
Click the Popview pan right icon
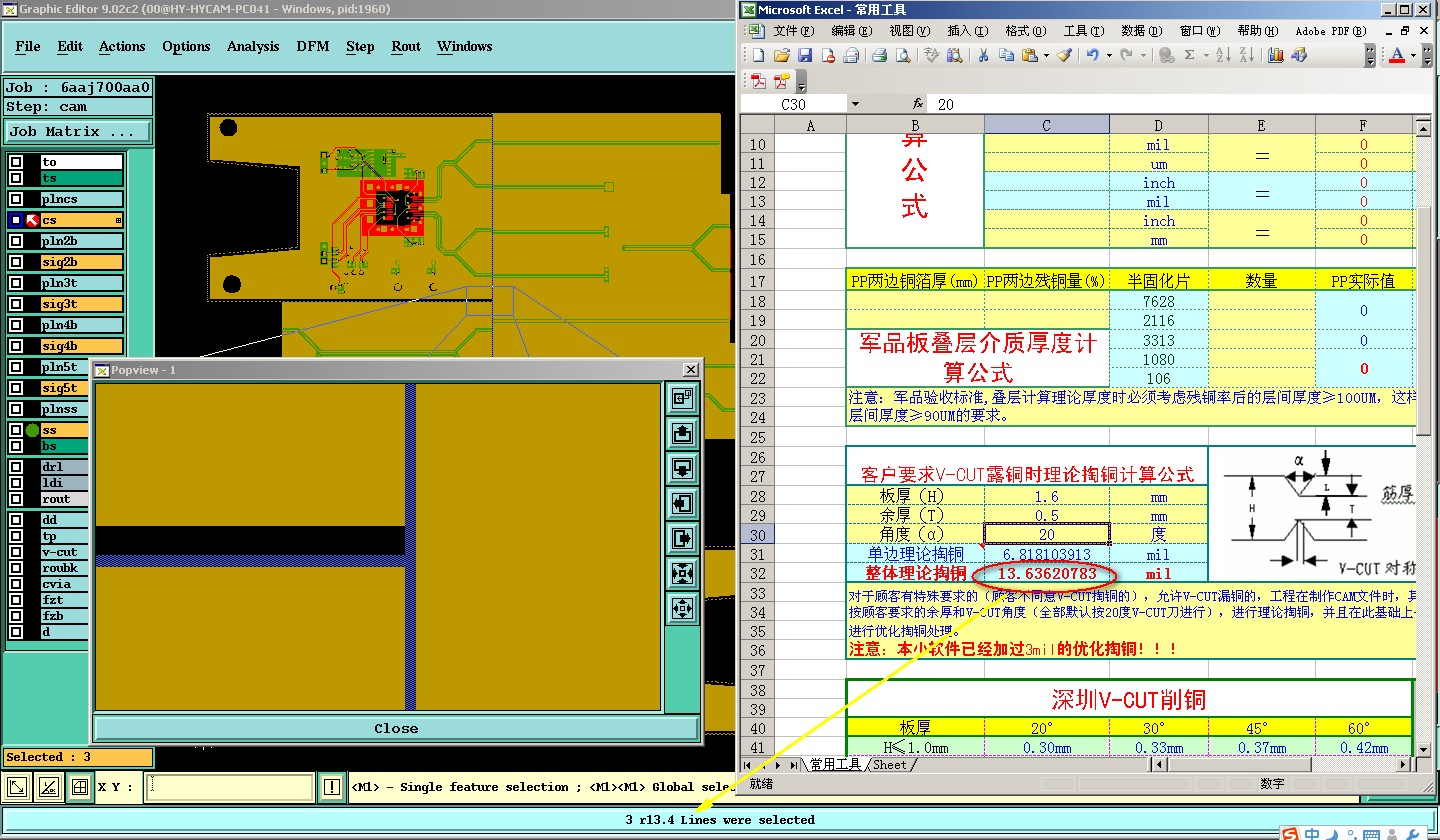(x=683, y=538)
